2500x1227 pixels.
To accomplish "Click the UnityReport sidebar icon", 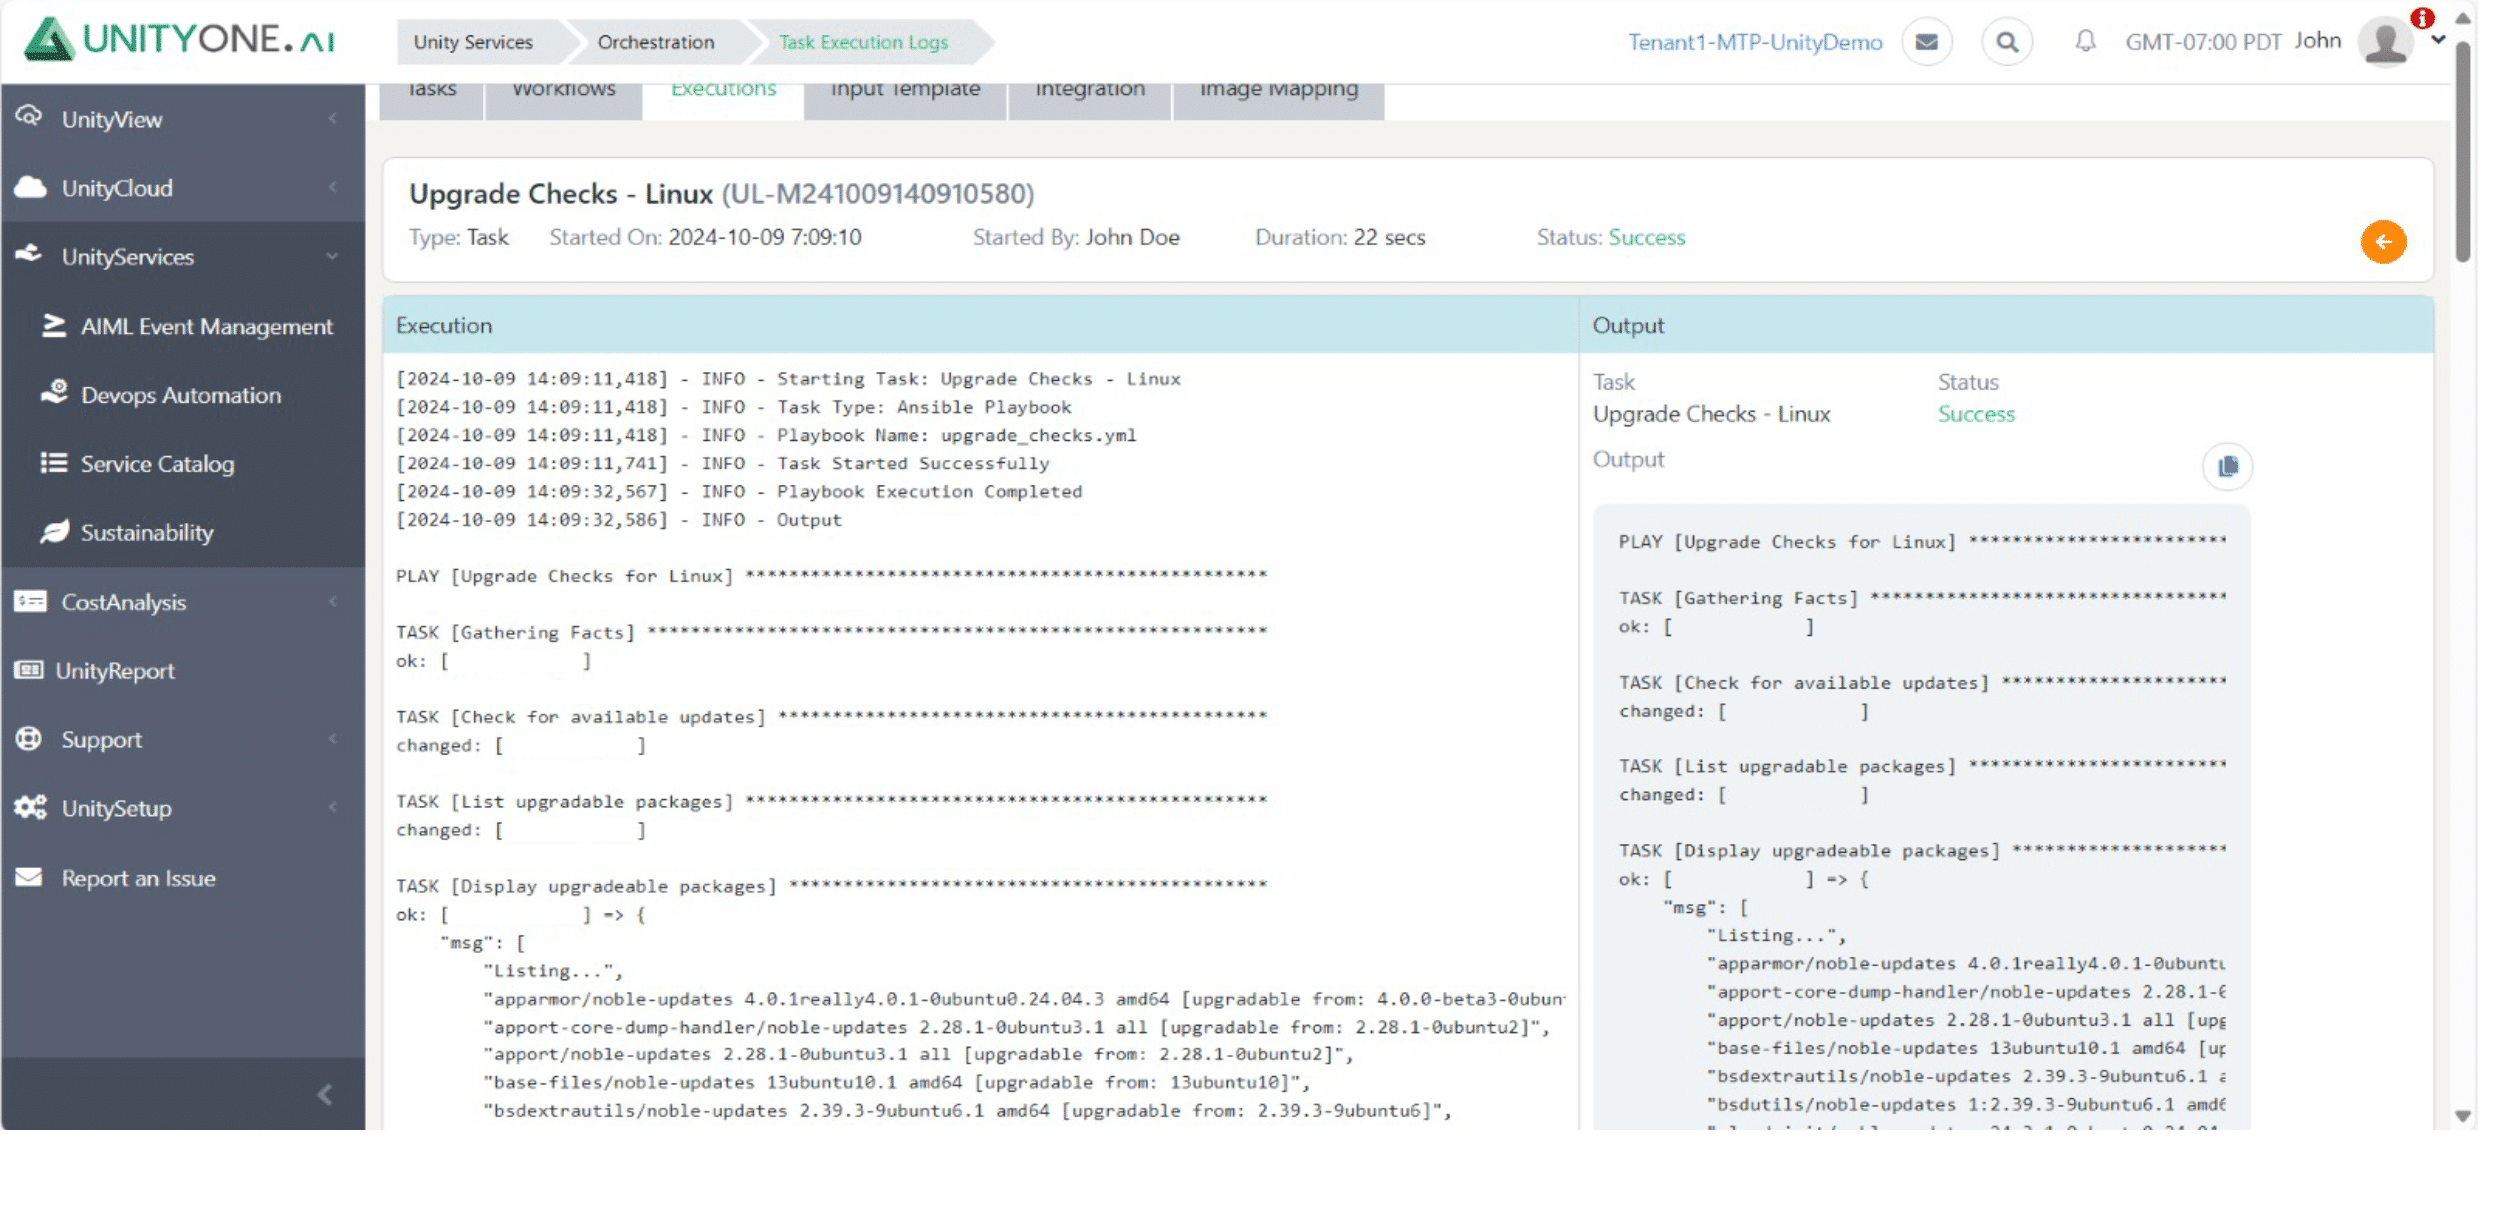I will (x=29, y=670).
